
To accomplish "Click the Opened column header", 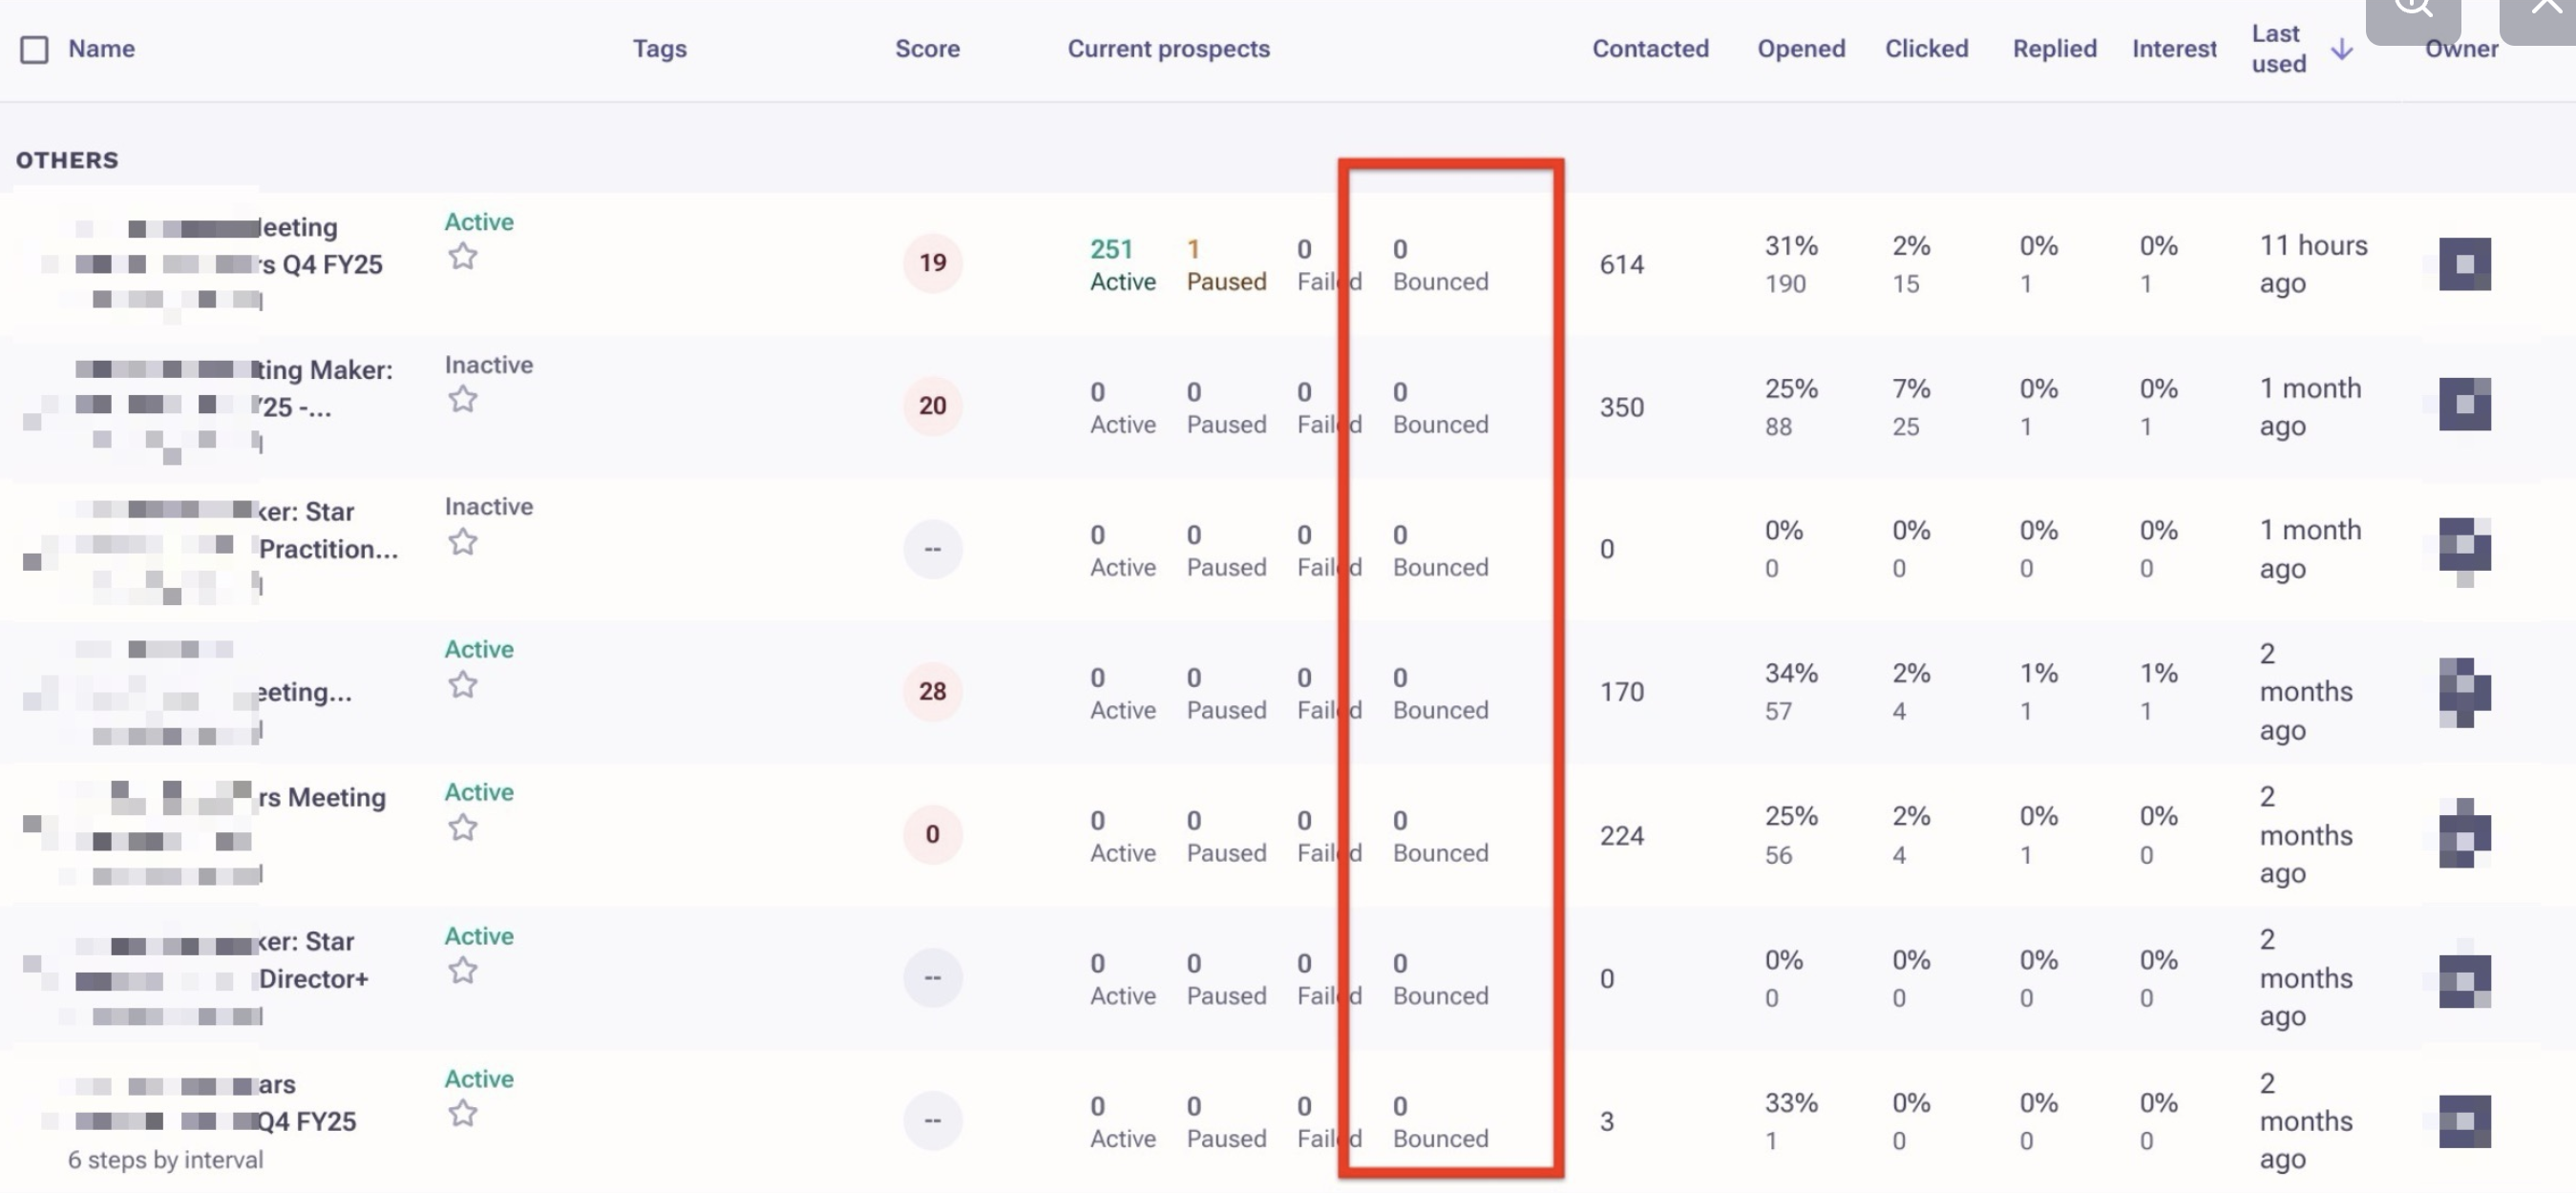I will (1801, 49).
